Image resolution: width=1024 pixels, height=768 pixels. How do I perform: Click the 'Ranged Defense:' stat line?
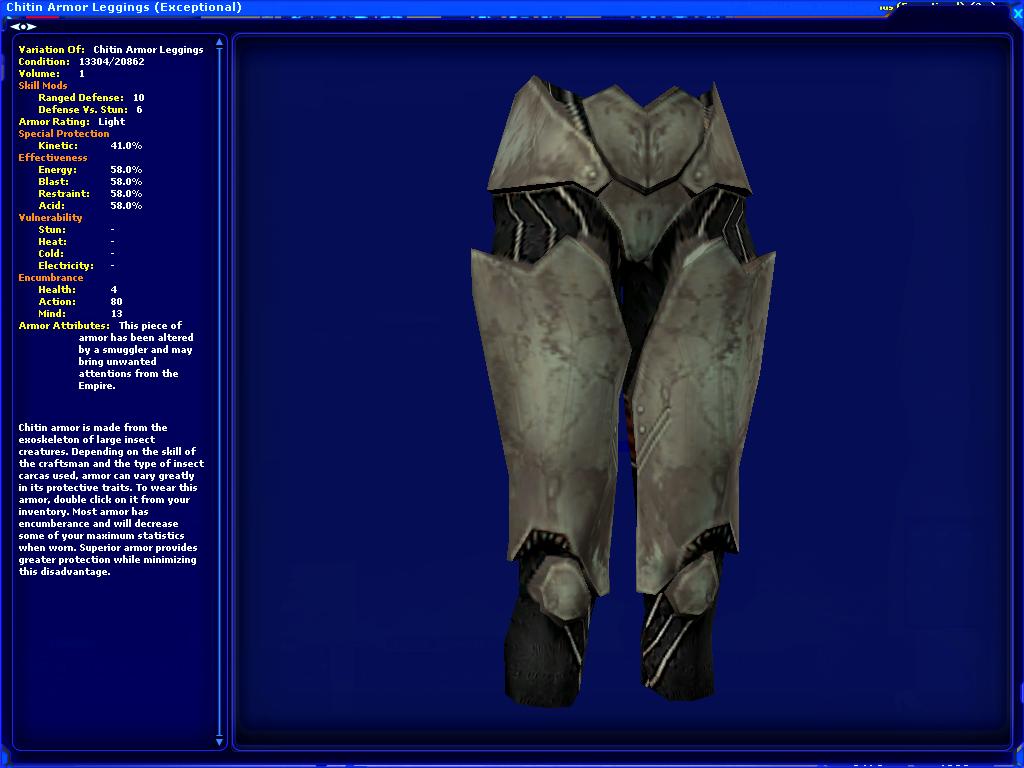(91, 97)
